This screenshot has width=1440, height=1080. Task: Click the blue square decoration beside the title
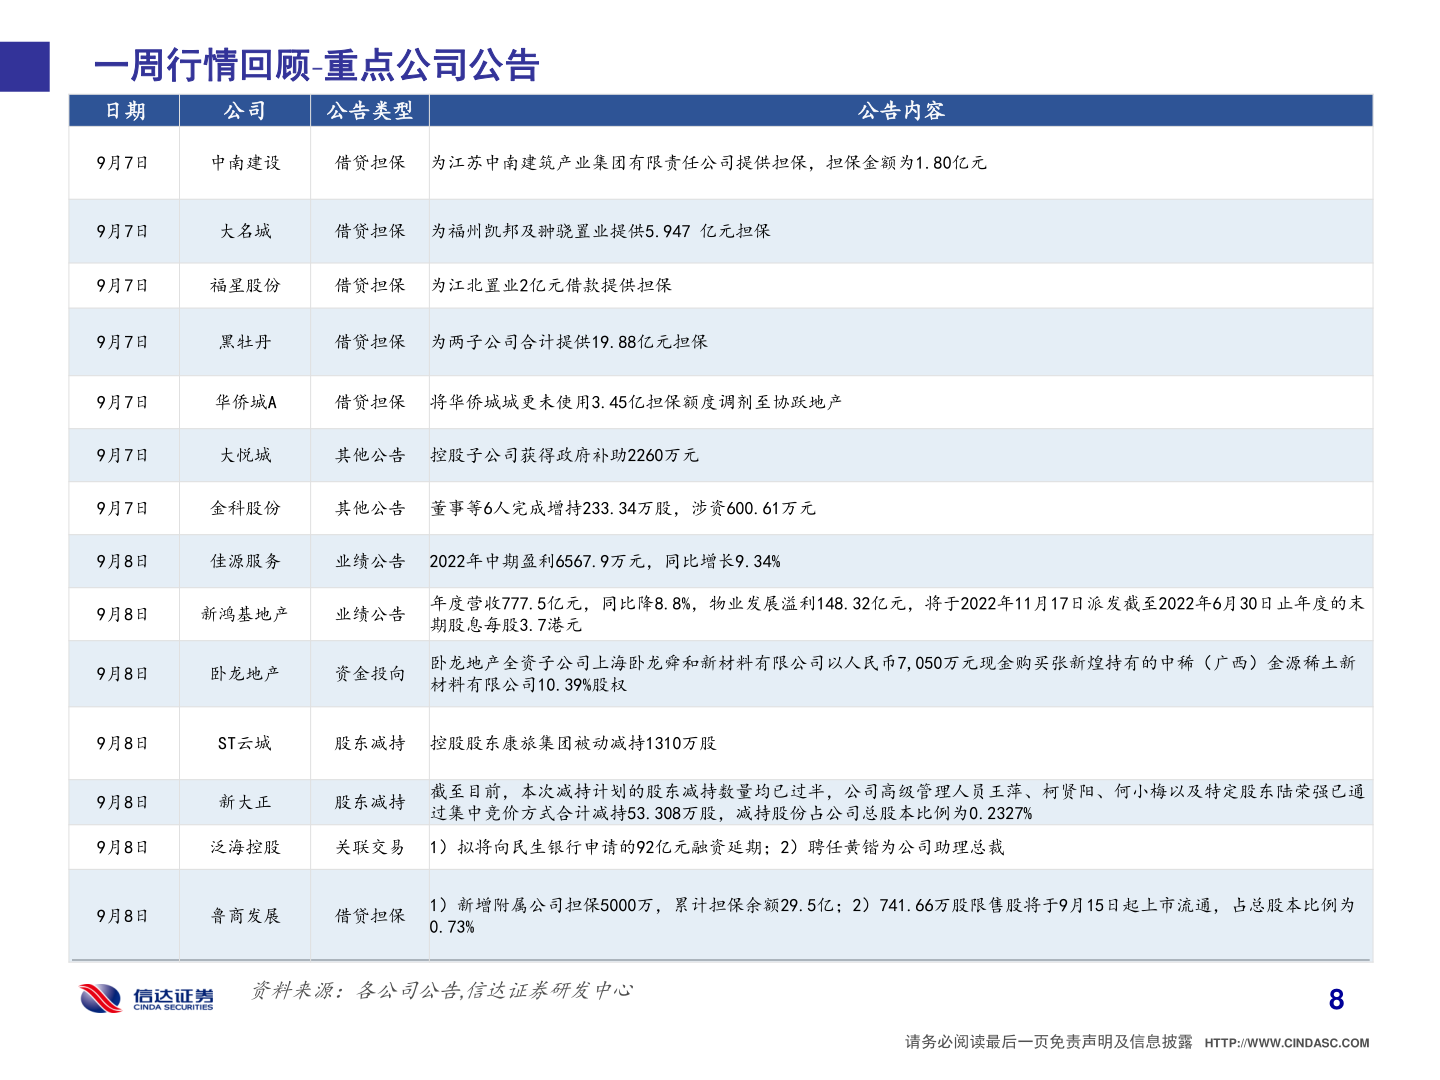(x=24, y=69)
